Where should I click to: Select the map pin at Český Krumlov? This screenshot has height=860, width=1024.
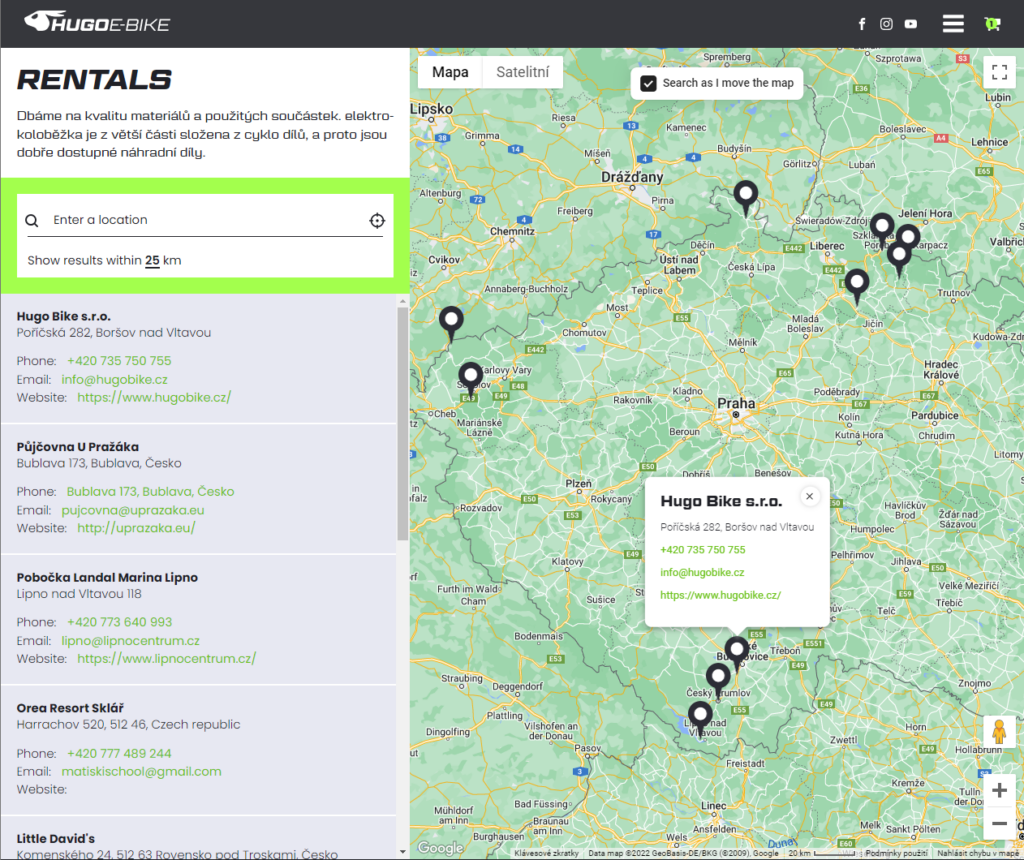[x=718, y=679]
